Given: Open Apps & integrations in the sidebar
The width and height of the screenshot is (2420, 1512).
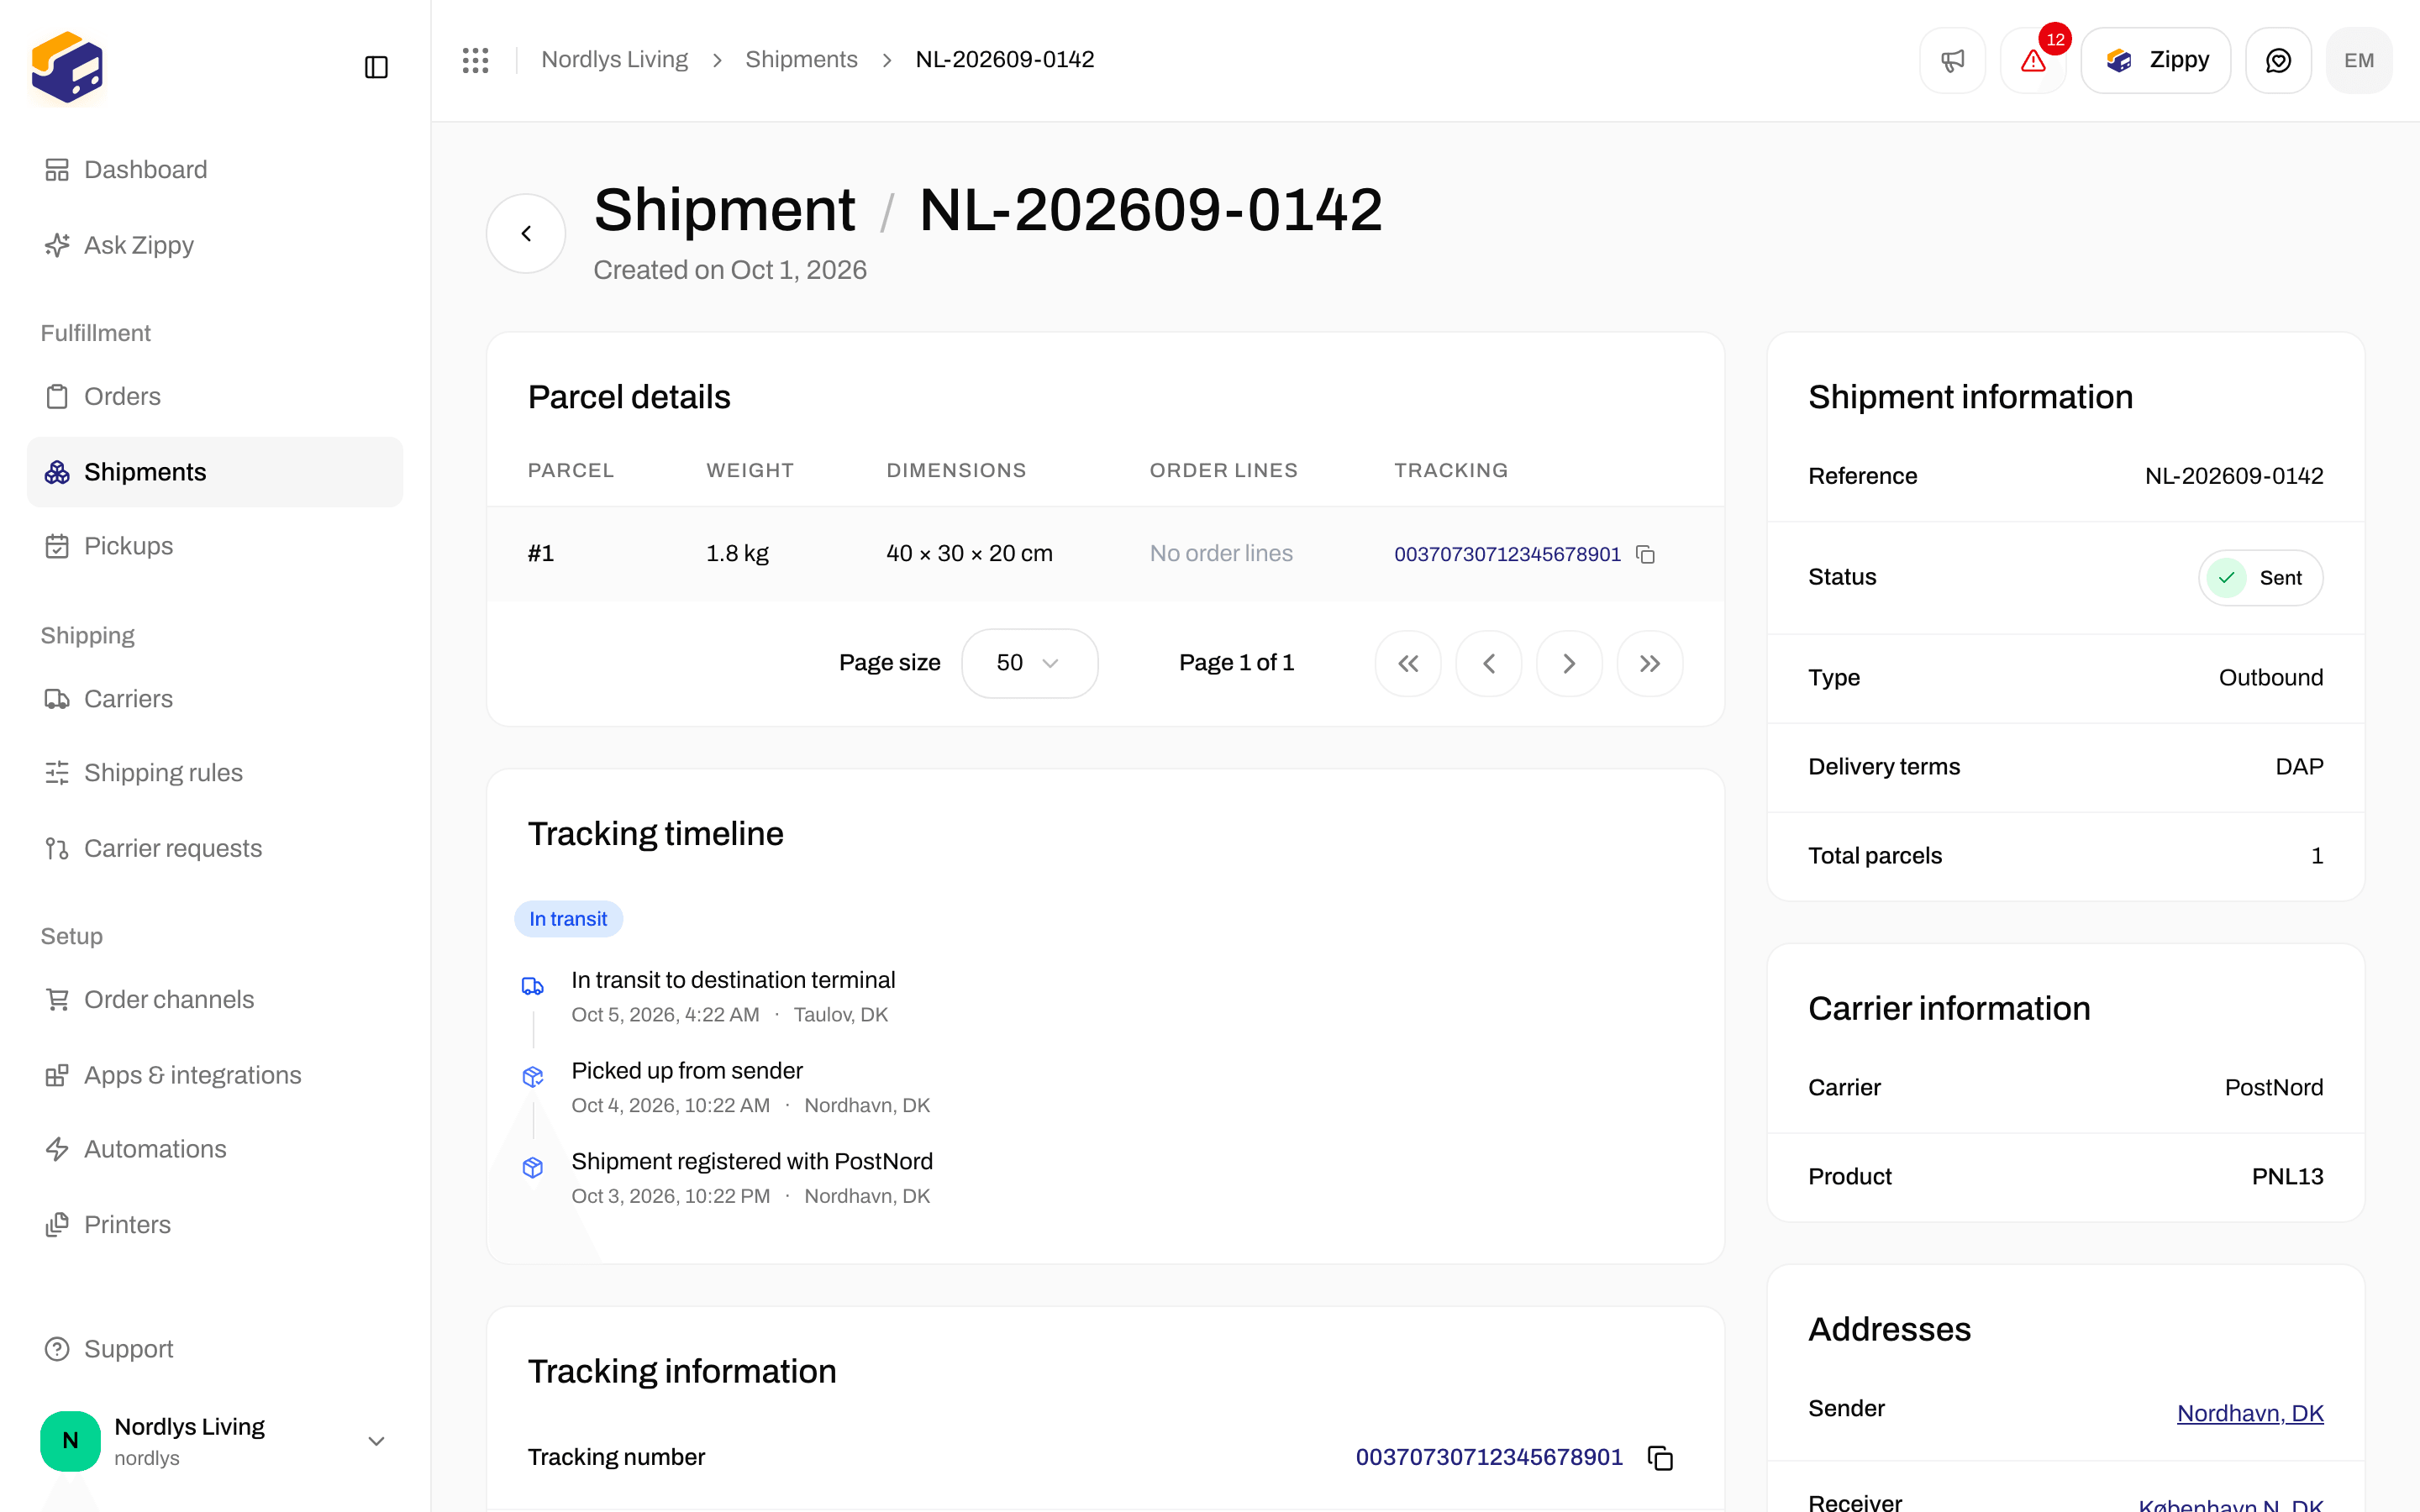Looking at the screenshot, I should 215,1075.
